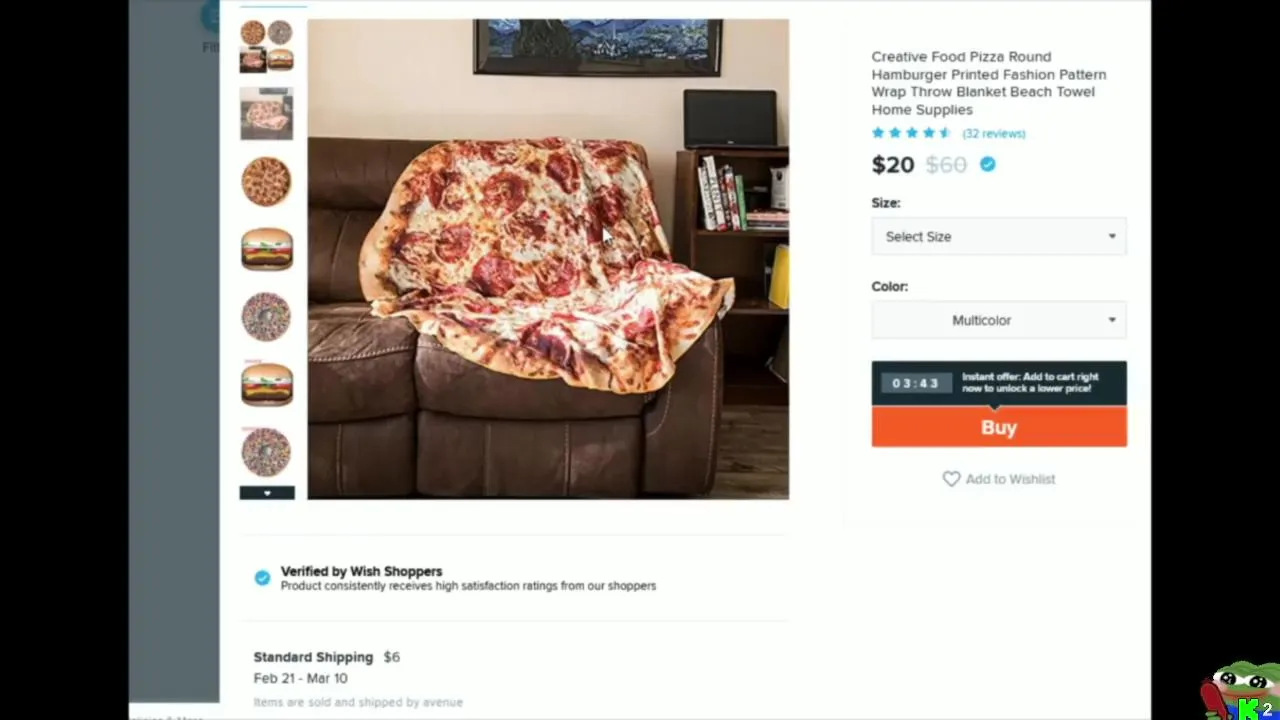The image size is (1280, 720).
Task: Select the first hamburger blanket thumbnail
Action: tap(267, 249)
